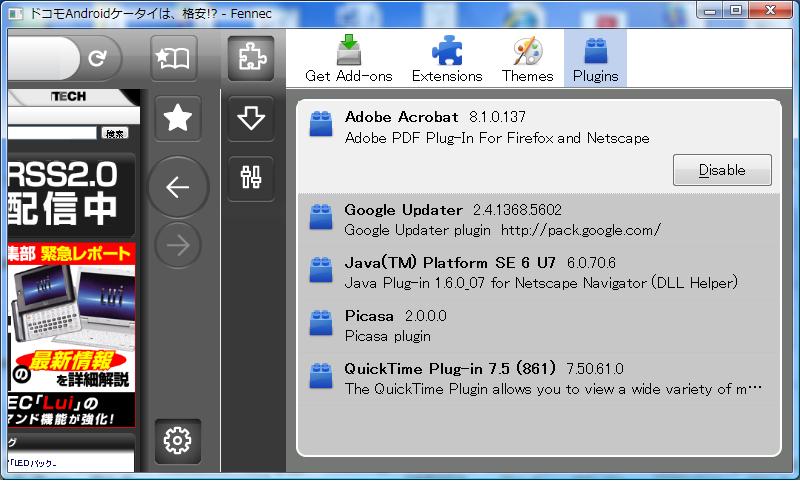Select the Picasa plugin title
This screenshot has height=481, width=800.
(369, 316)
